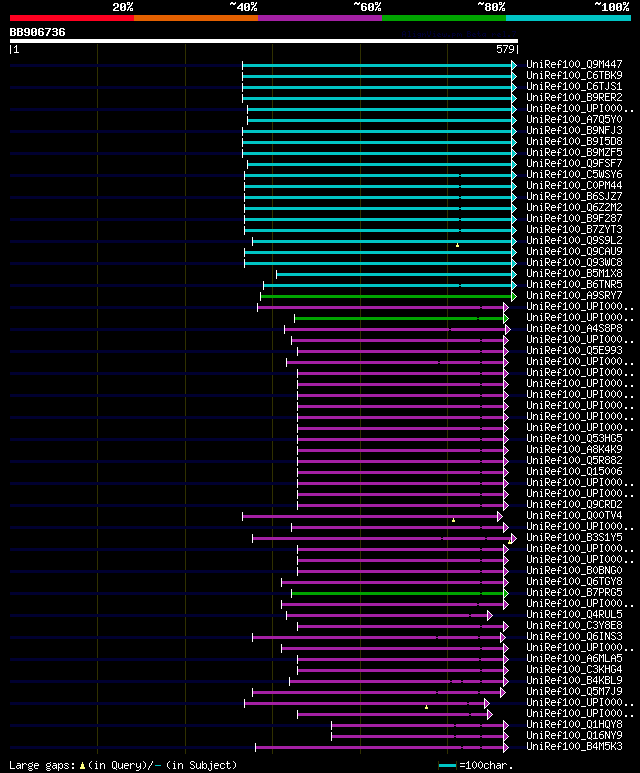Select label UniRef100_Q4RUL5

(x=574, y=614)
